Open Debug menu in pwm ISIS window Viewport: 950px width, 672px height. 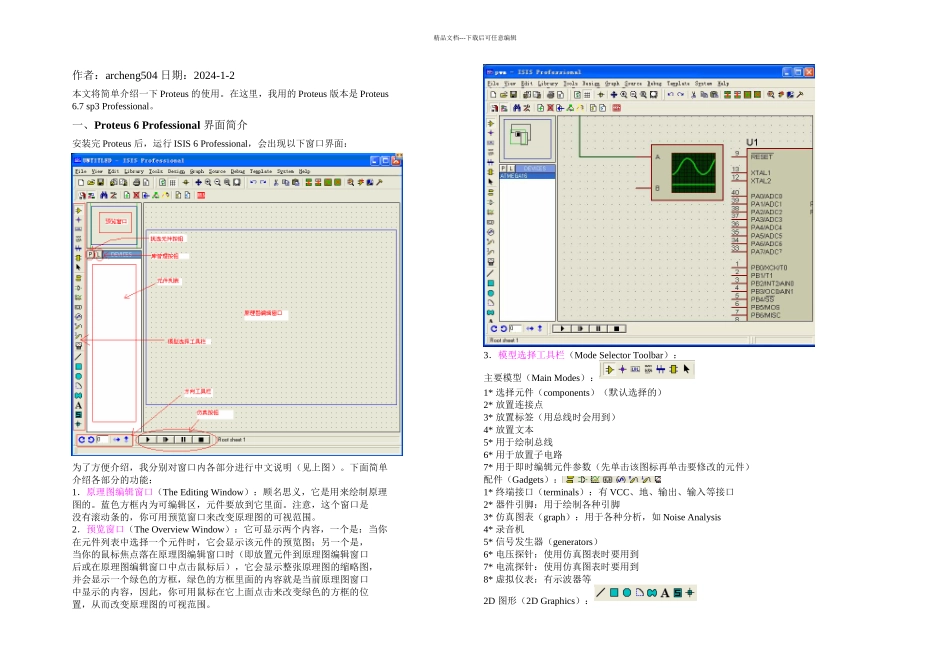click(654, 84)
